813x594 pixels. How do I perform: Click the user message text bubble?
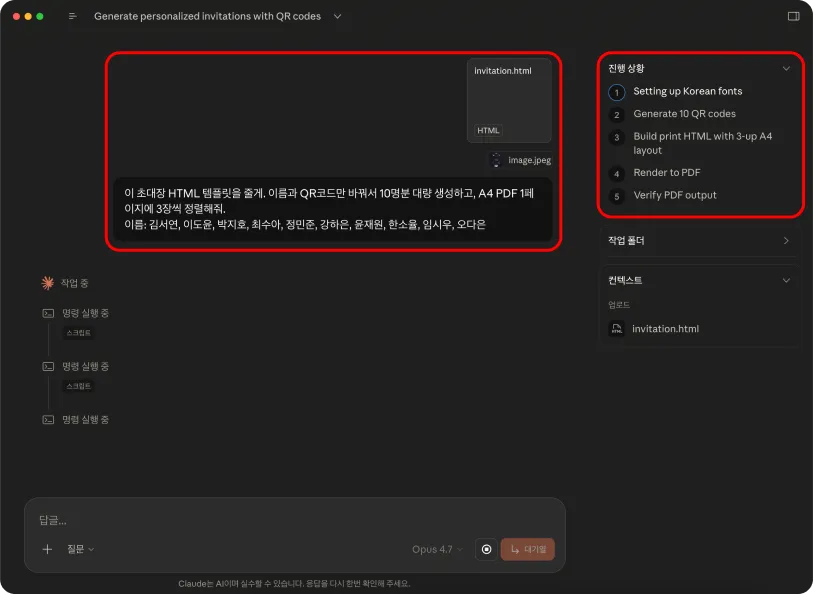[333, 209]
